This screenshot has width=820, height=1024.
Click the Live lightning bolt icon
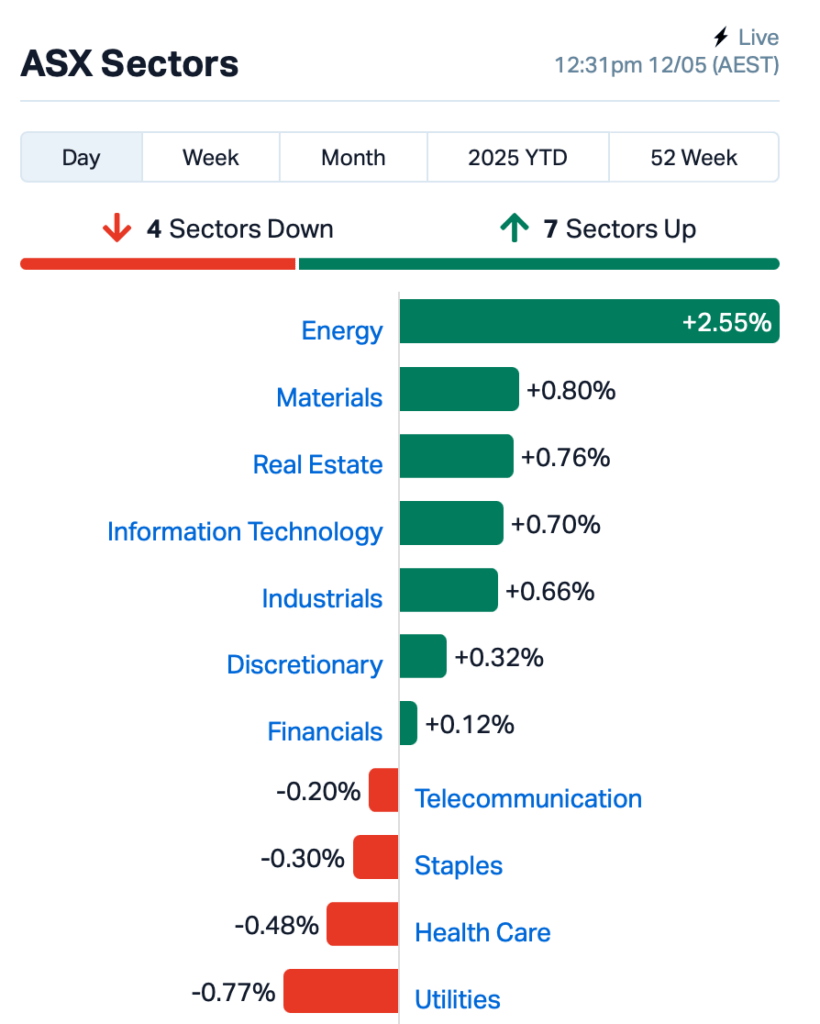click(721, 37)
